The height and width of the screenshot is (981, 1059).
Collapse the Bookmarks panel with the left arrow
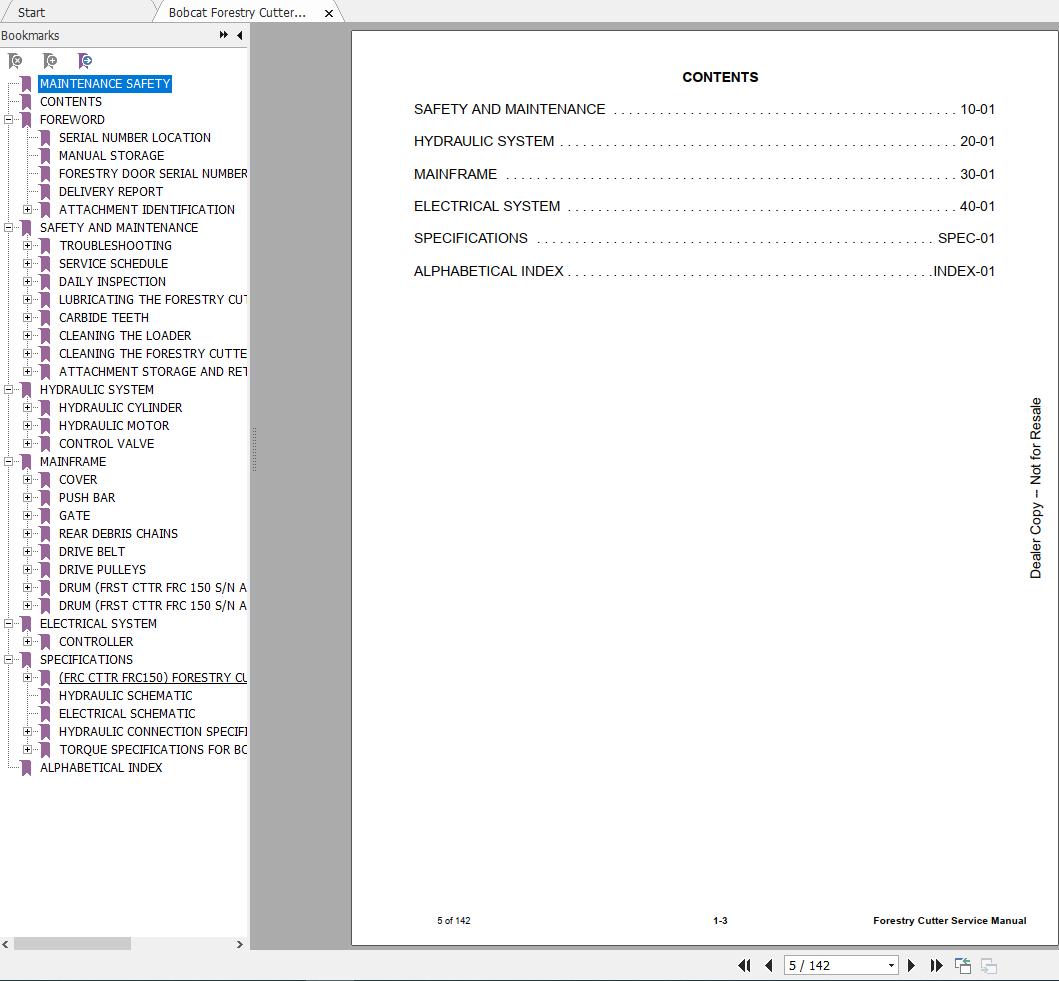coord(240,35)
